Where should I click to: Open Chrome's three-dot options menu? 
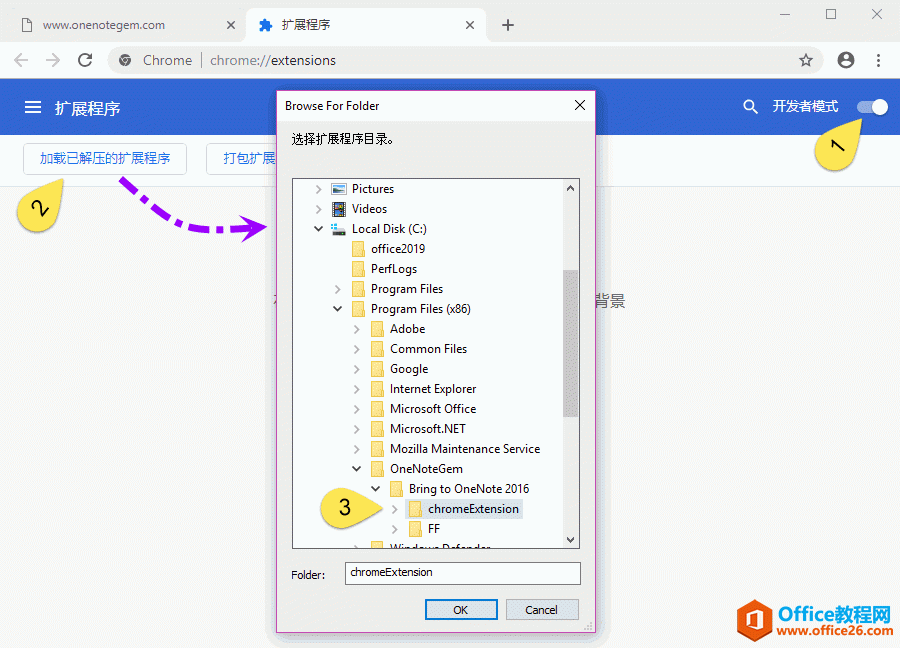[x=878, y=60]
